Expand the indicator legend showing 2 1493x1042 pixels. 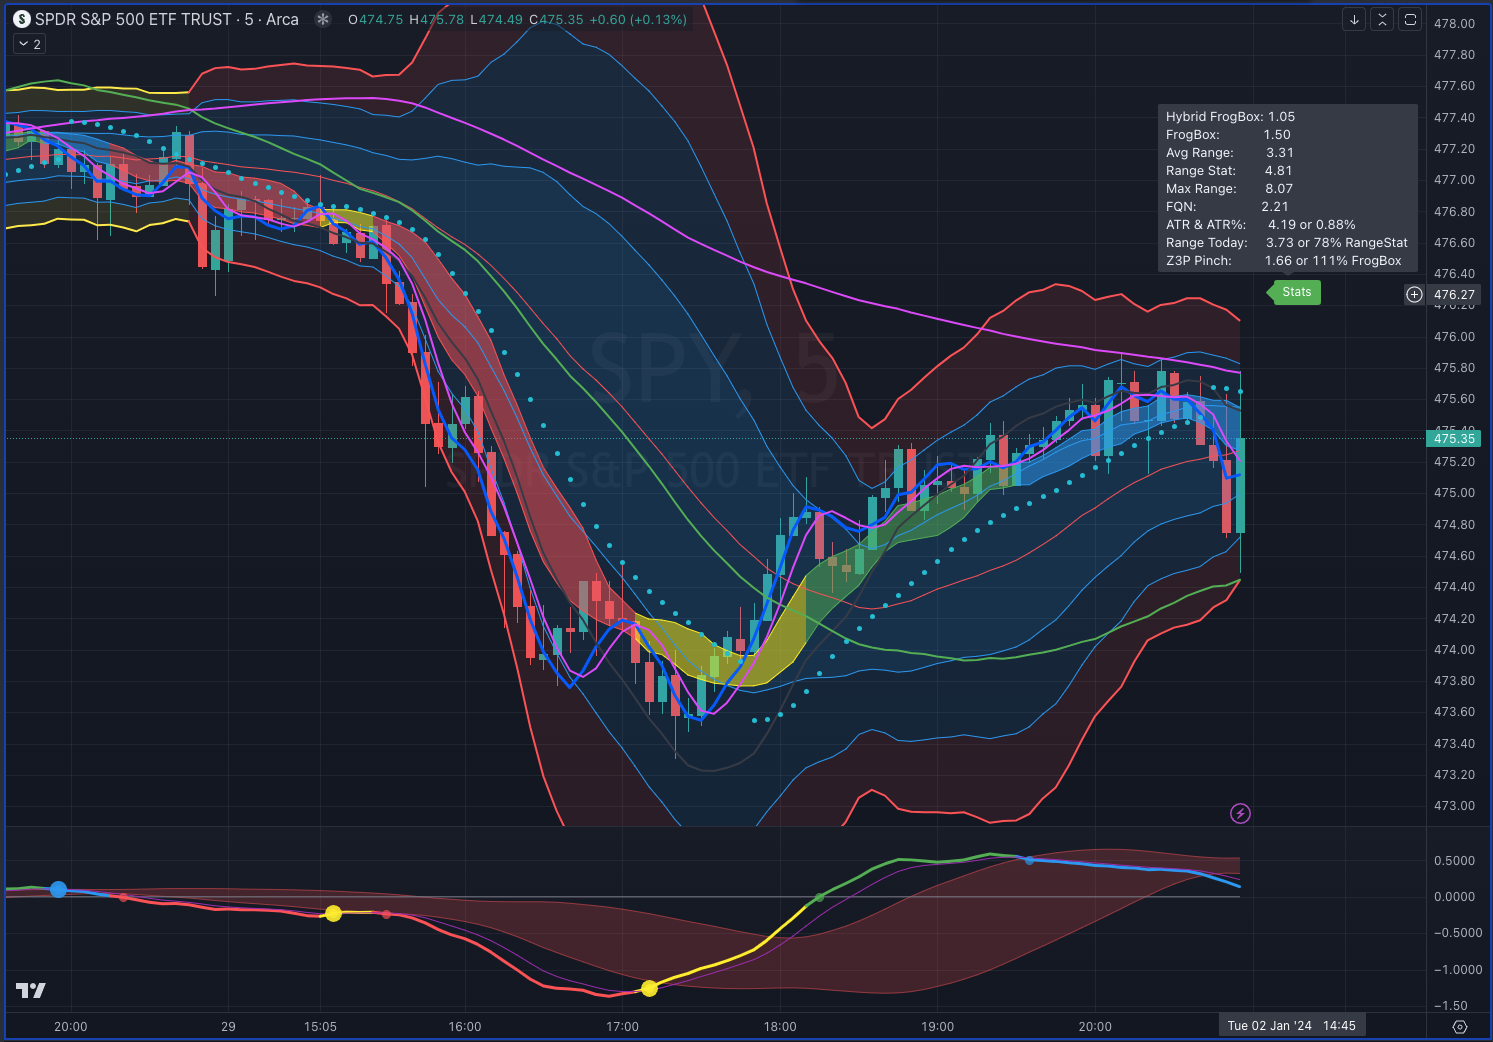point(29,44)
